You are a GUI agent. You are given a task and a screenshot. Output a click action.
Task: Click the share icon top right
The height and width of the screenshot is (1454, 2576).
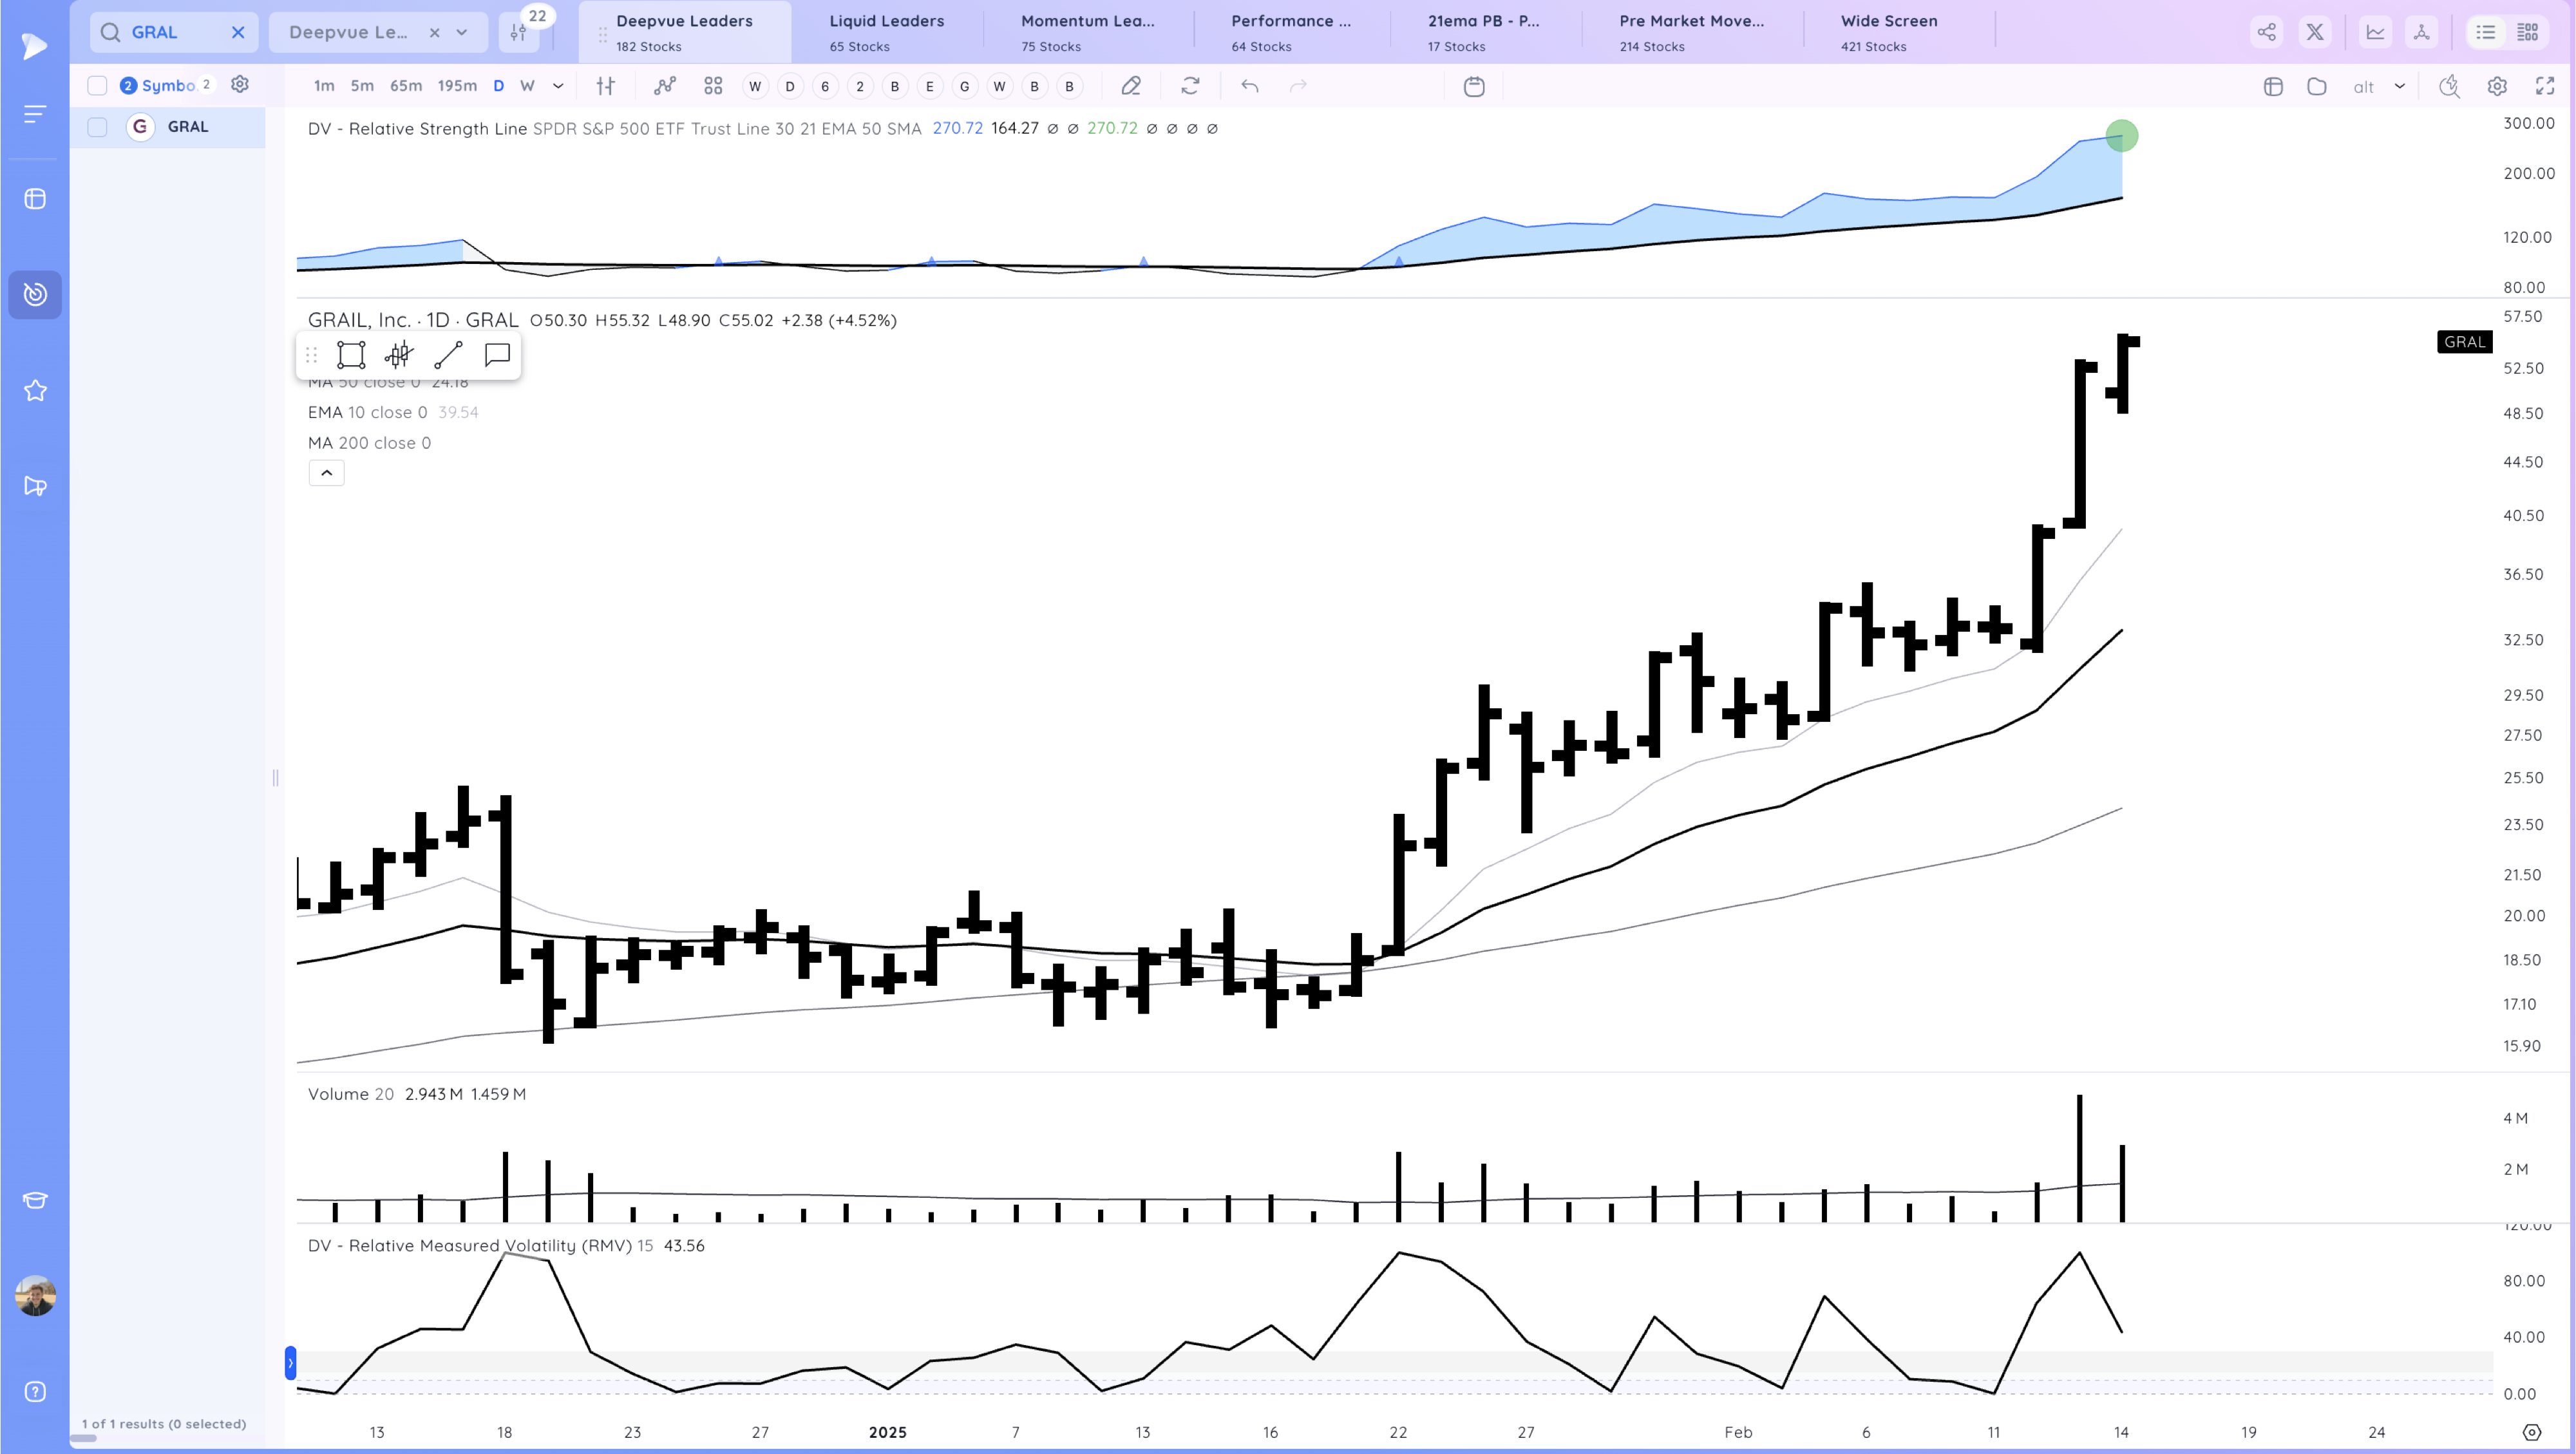(2266, 32)
